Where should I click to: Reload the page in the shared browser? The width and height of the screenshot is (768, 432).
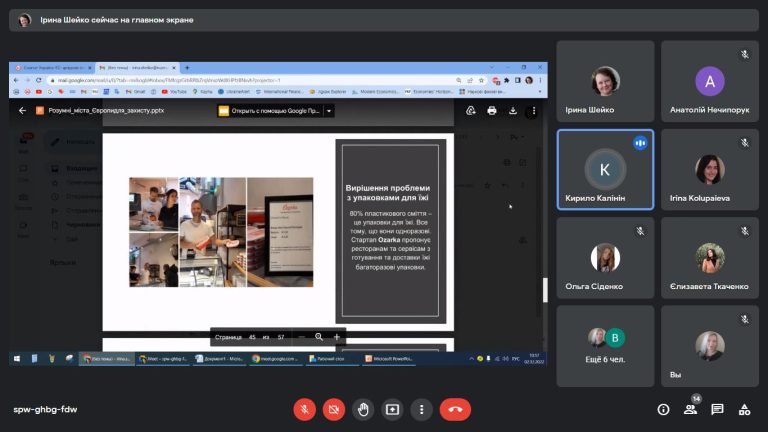[39, 80]
